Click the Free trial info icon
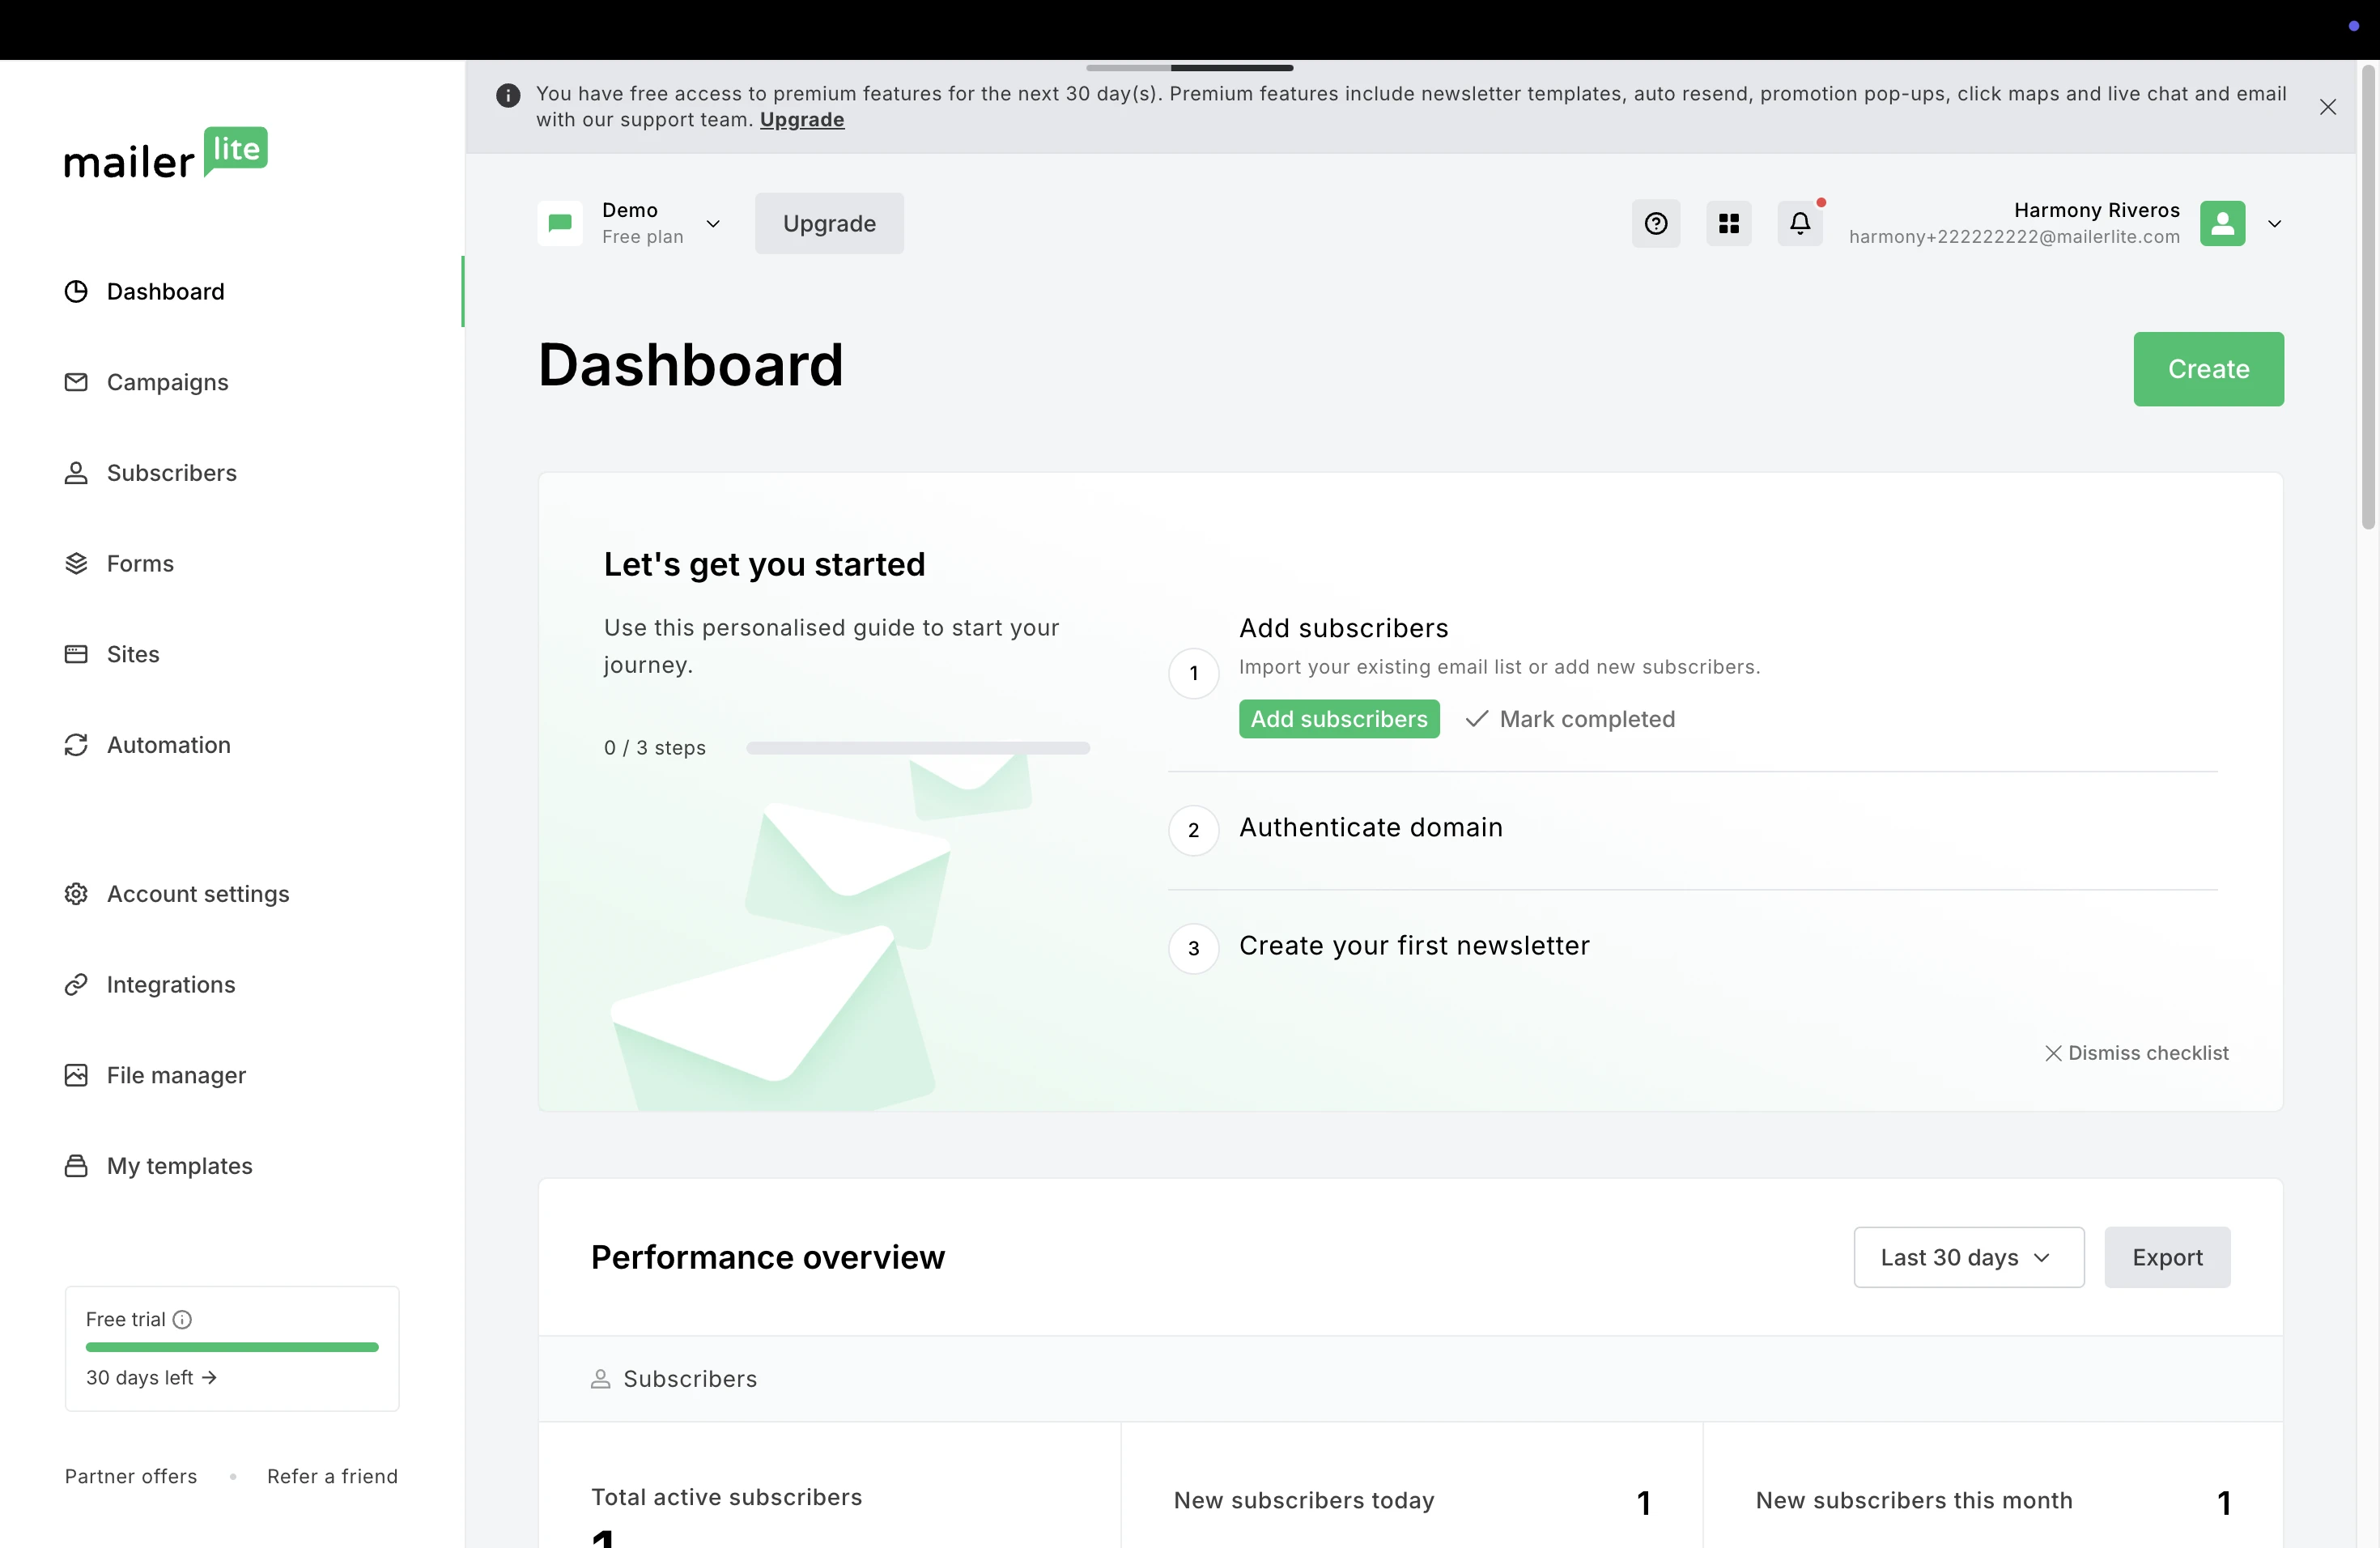 [182, 1319]
